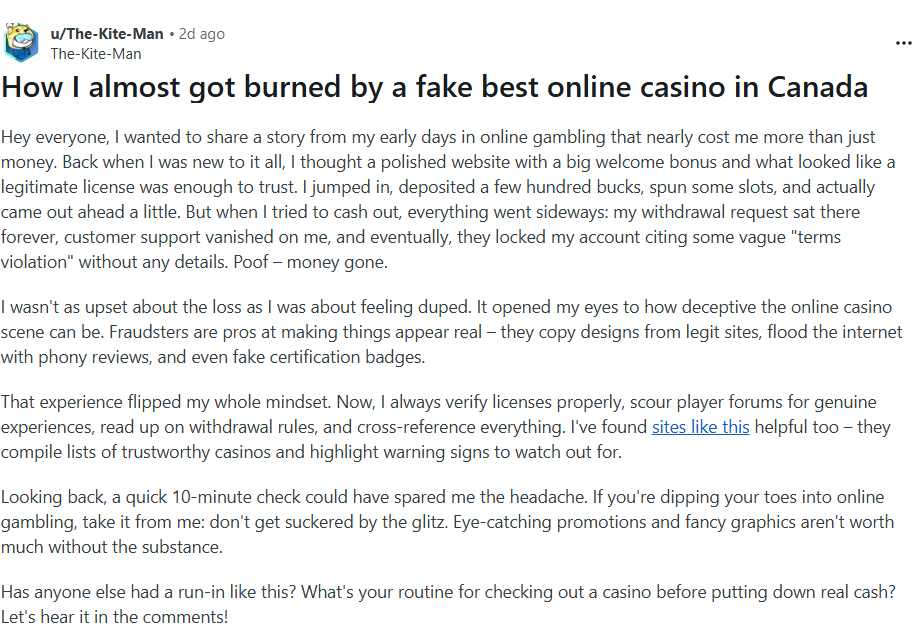The height and width of the screenshot is (630, 924).
Task: Click the word "Canada" in the title
Action: 817,86
